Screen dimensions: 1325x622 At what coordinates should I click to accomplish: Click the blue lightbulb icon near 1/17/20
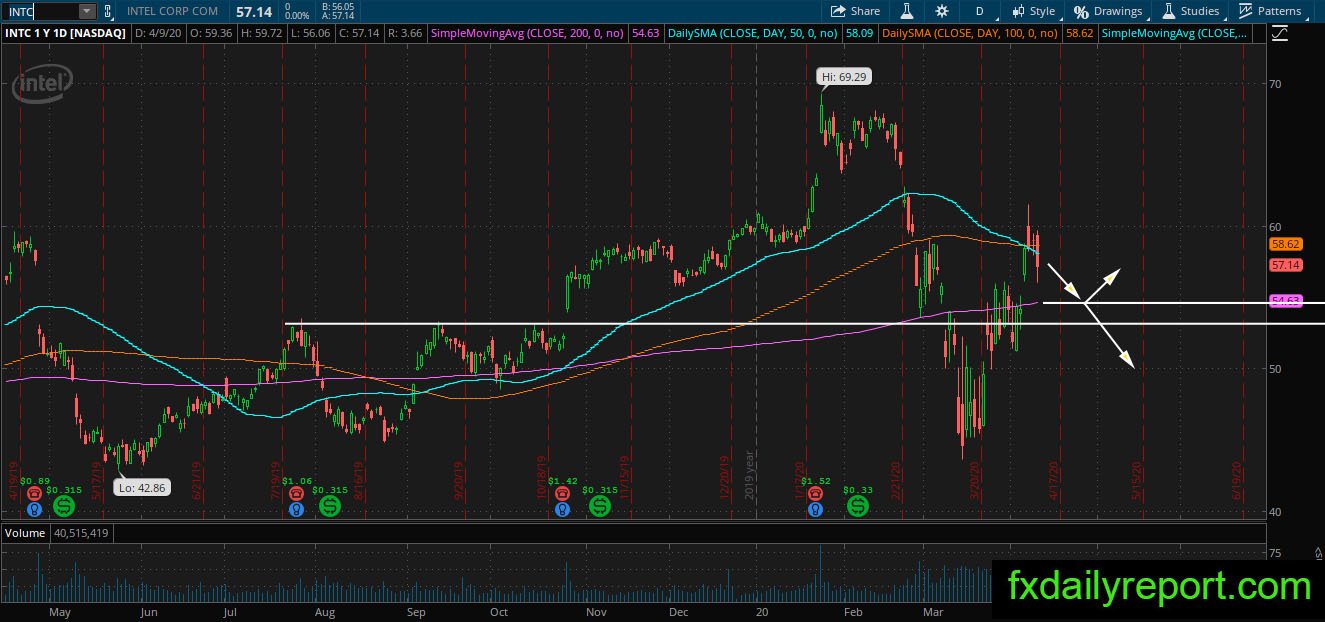[816, 509]
